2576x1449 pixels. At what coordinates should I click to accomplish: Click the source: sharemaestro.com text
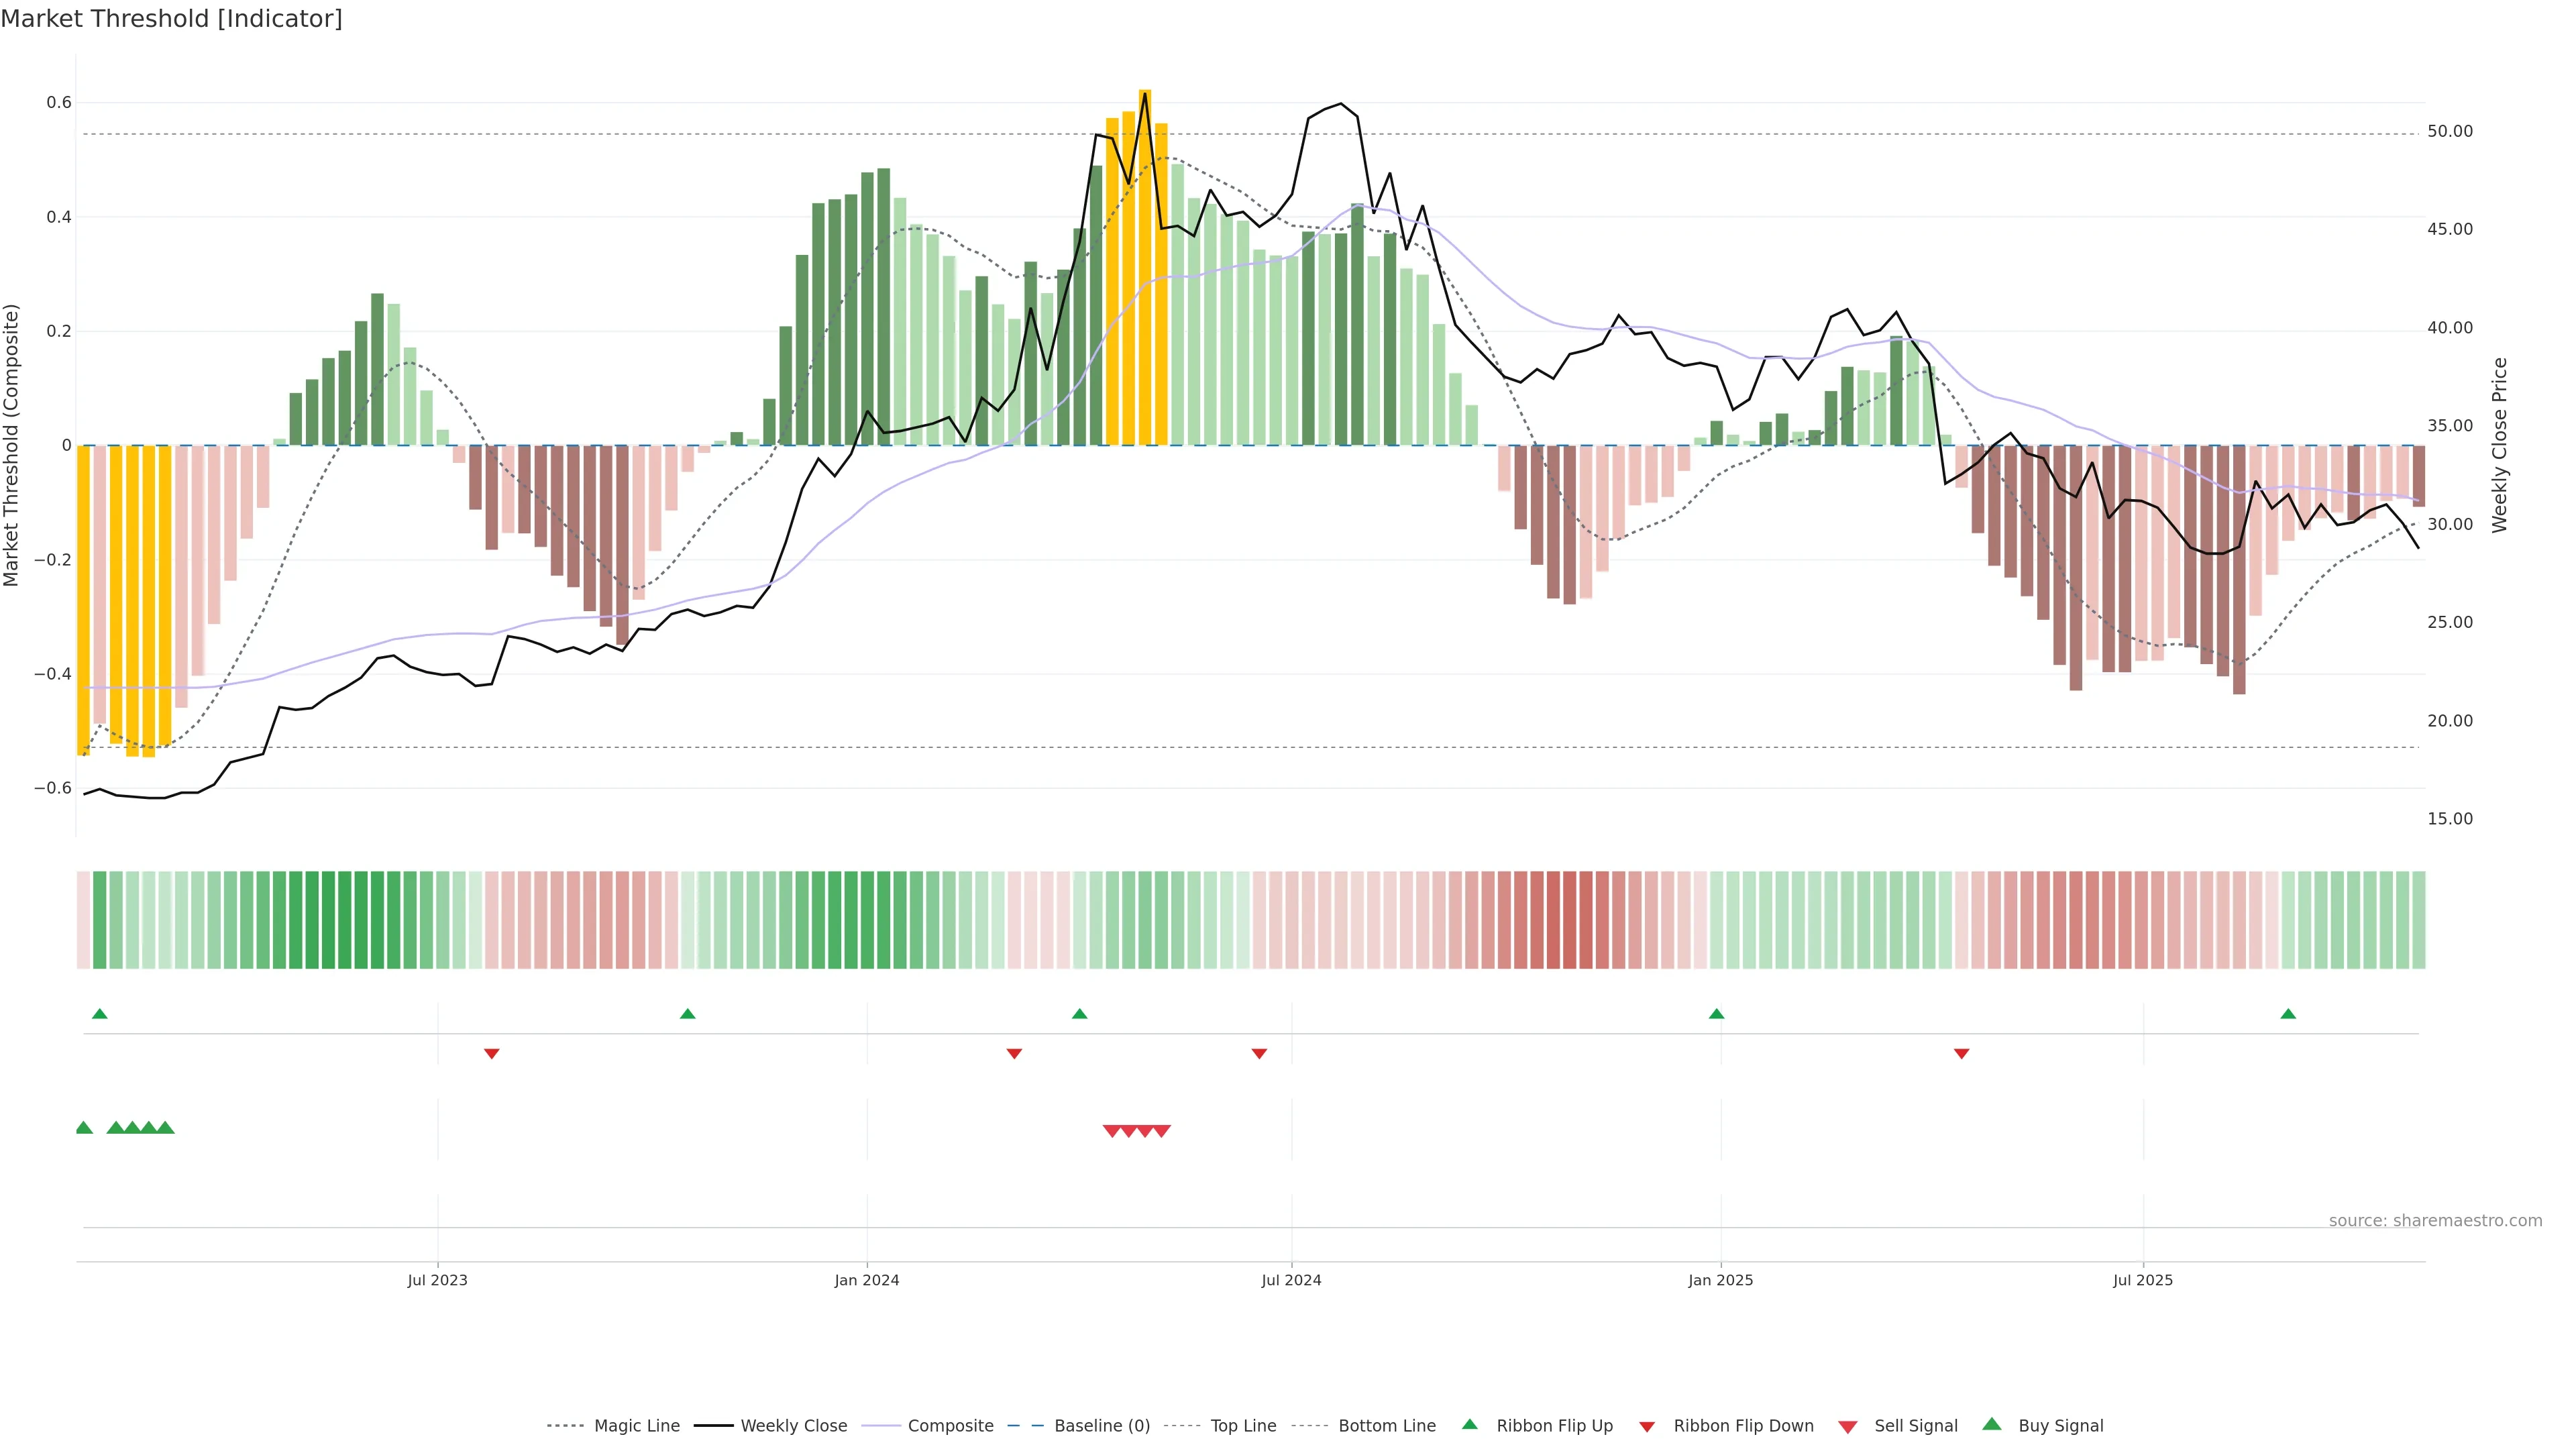point(2435,1221)
